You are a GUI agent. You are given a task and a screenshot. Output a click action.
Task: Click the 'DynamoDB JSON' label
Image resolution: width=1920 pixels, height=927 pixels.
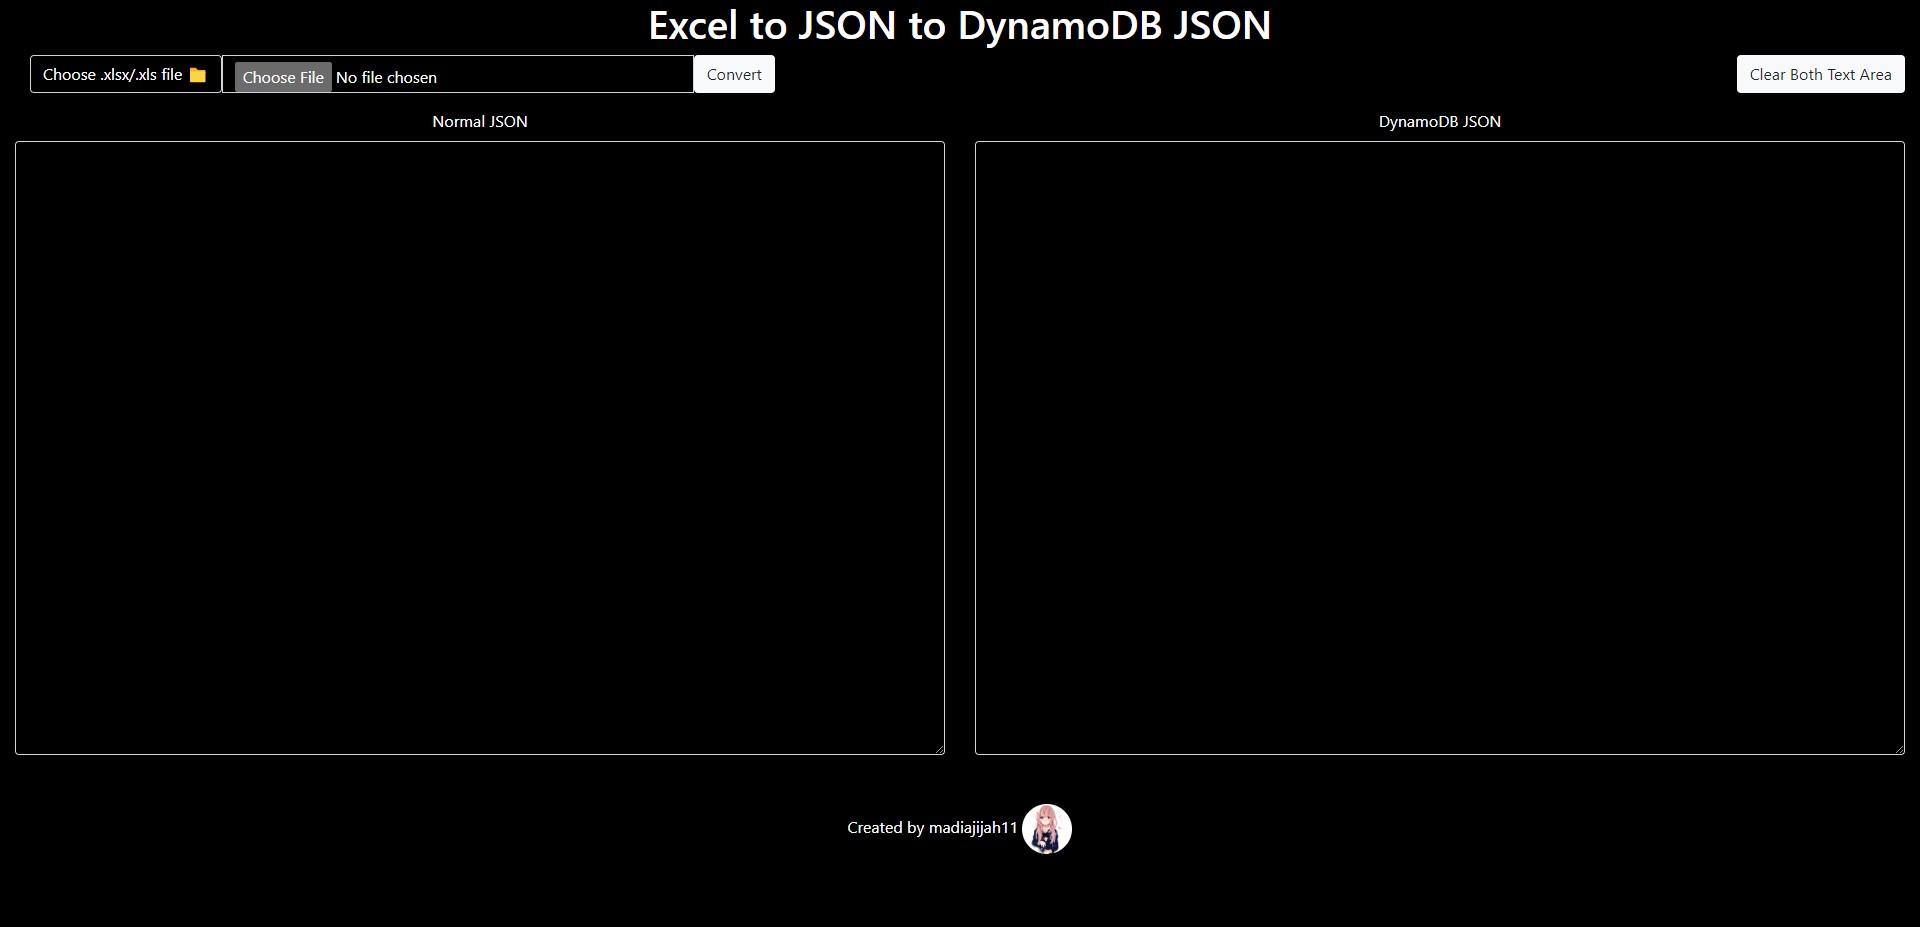click(x=1440, y=122)
